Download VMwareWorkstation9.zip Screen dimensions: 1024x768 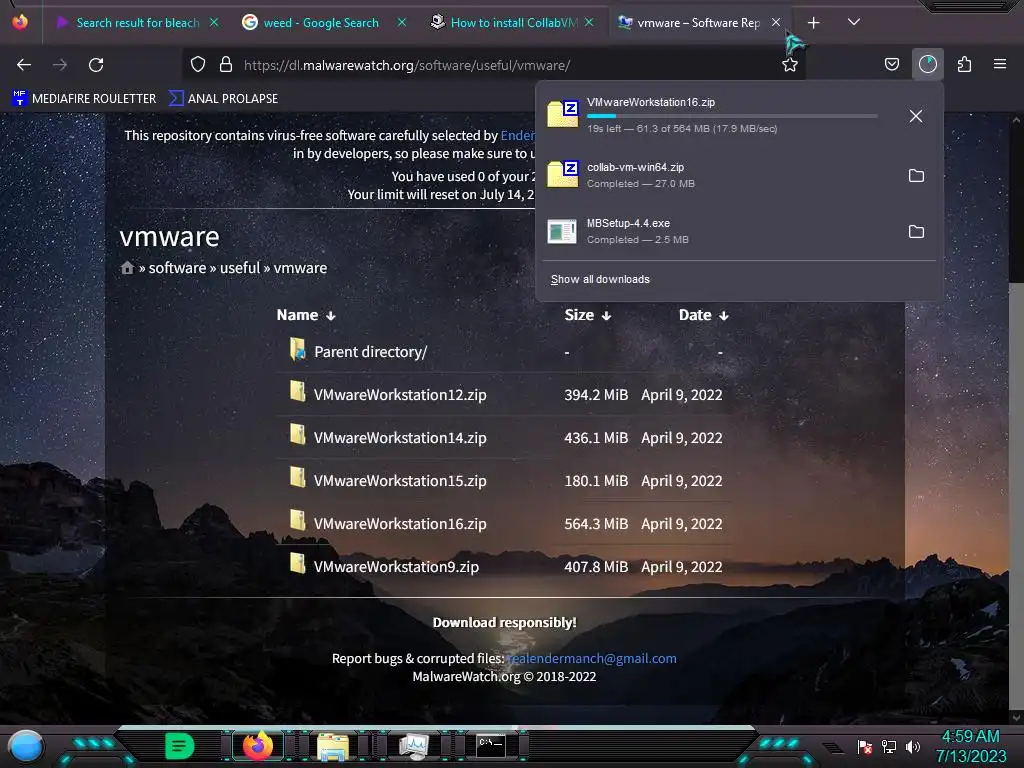point(396,568)
